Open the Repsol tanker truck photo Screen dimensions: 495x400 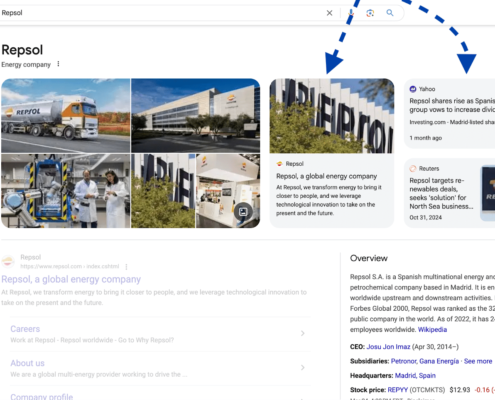(66, 116)
